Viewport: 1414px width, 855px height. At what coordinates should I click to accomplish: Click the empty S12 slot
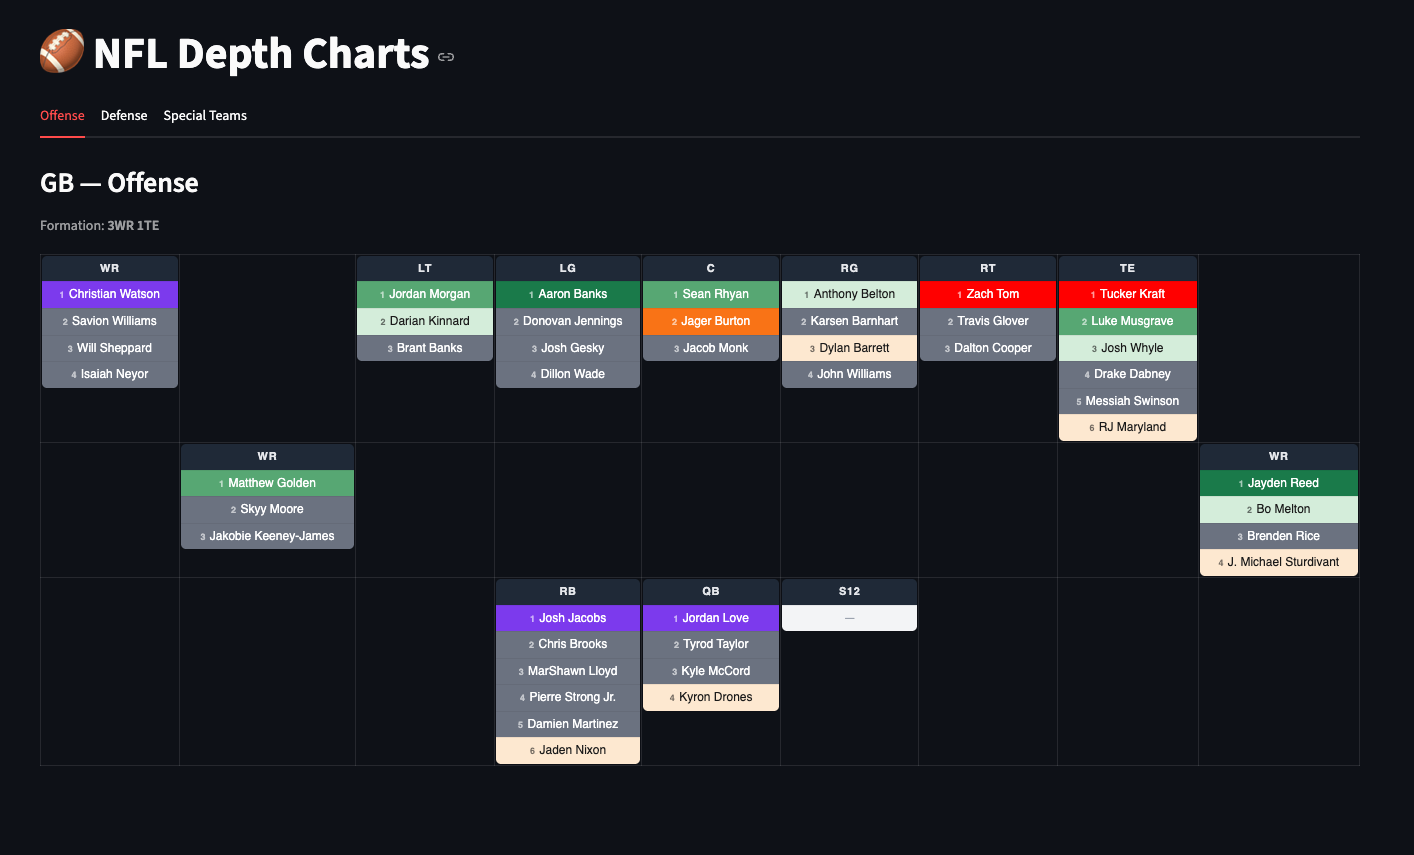point(849,618)
